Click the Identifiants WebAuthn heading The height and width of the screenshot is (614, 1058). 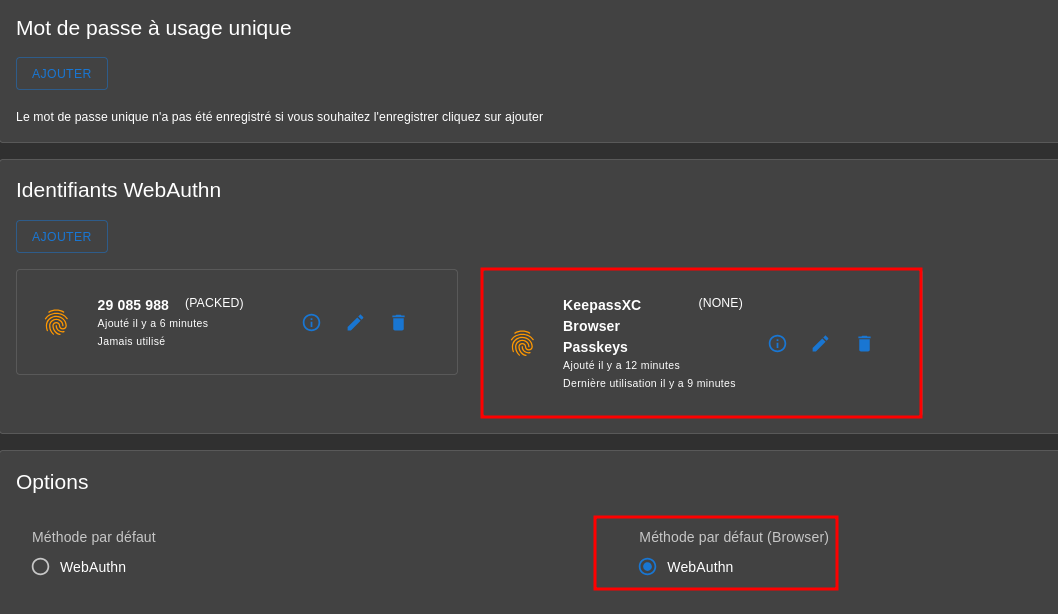point(118,190)
